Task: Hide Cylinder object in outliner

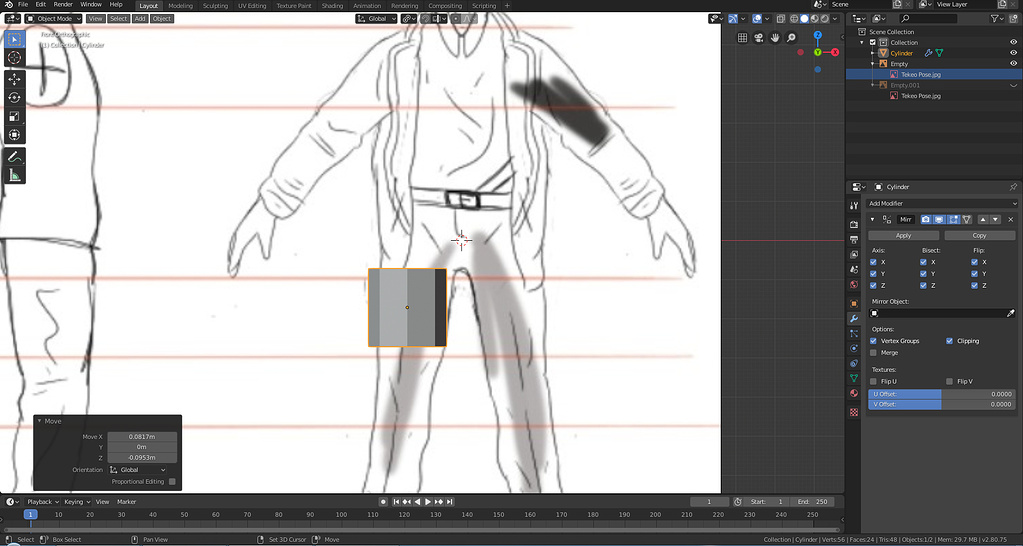Action: pyautogui.click(x=1013, y=53)
